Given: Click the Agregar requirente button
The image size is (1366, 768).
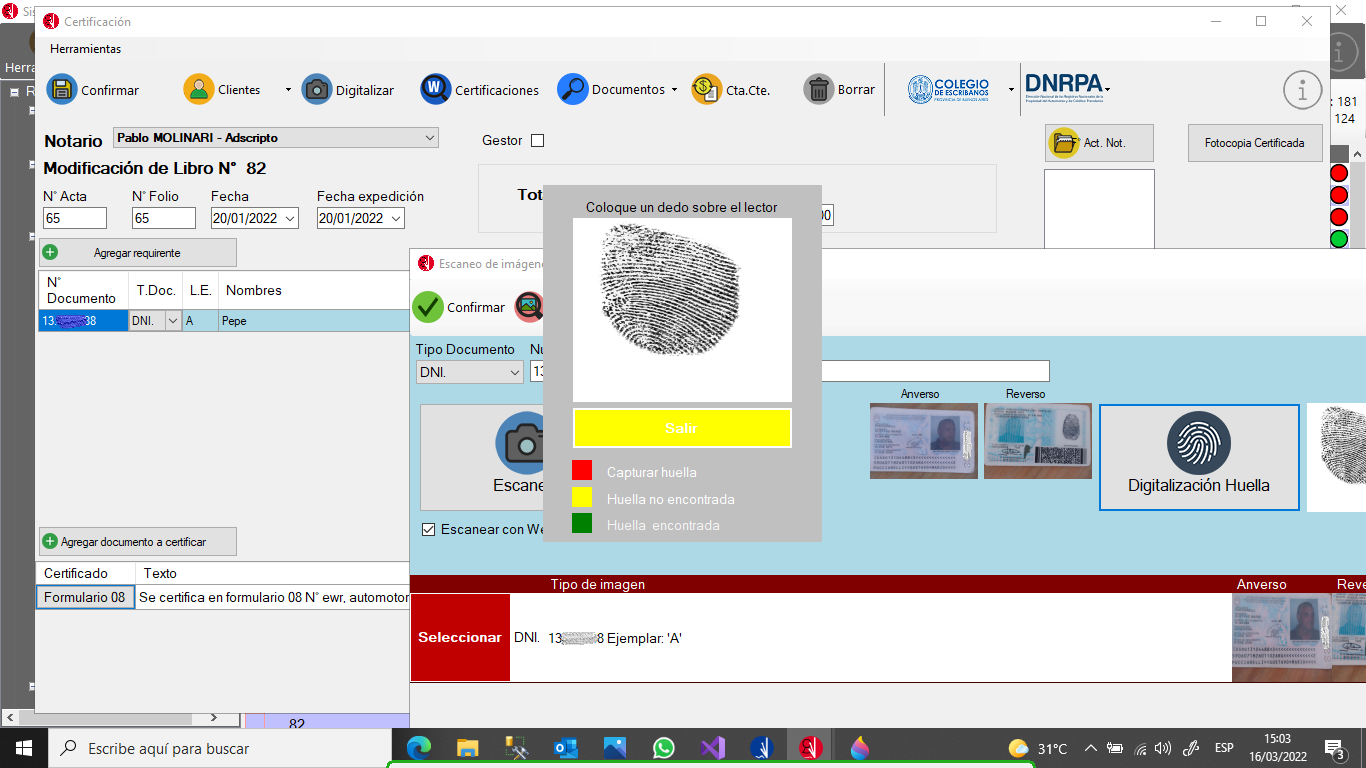Looking at the screenshot, I should (137, 253).
